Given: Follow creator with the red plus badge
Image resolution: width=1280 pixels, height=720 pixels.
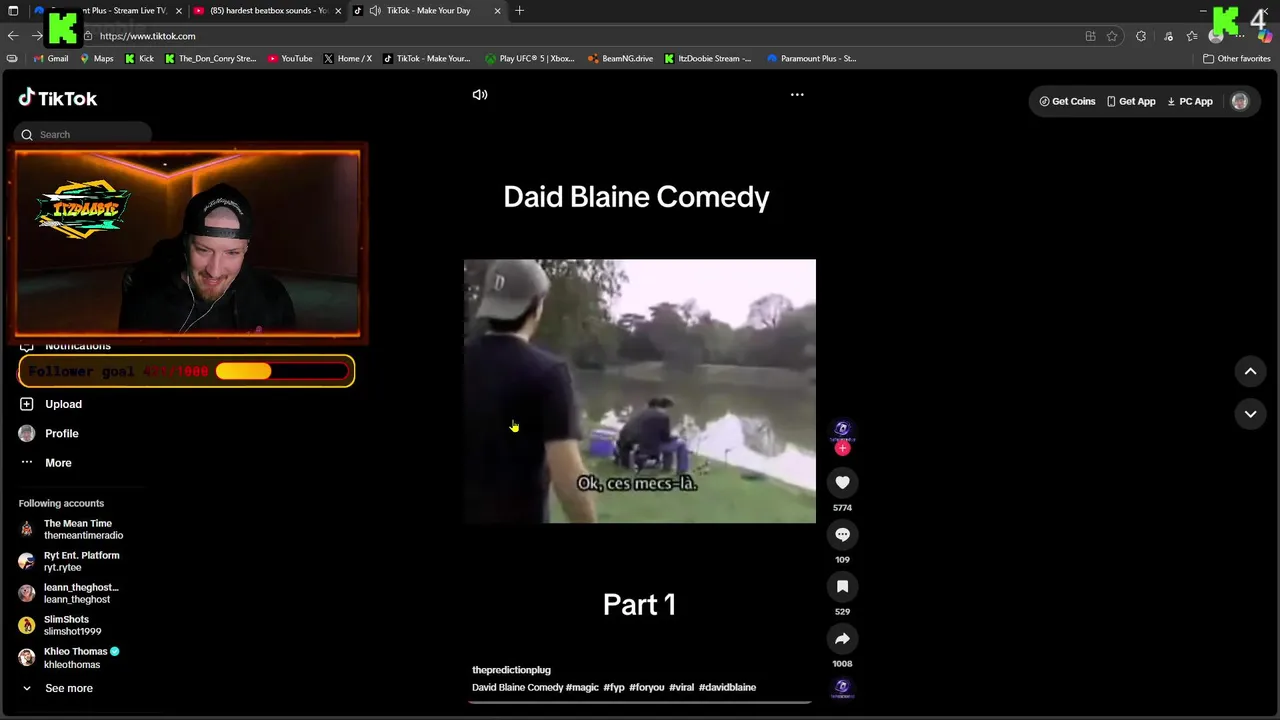Looking at the screenshot, I should point(842,448).
